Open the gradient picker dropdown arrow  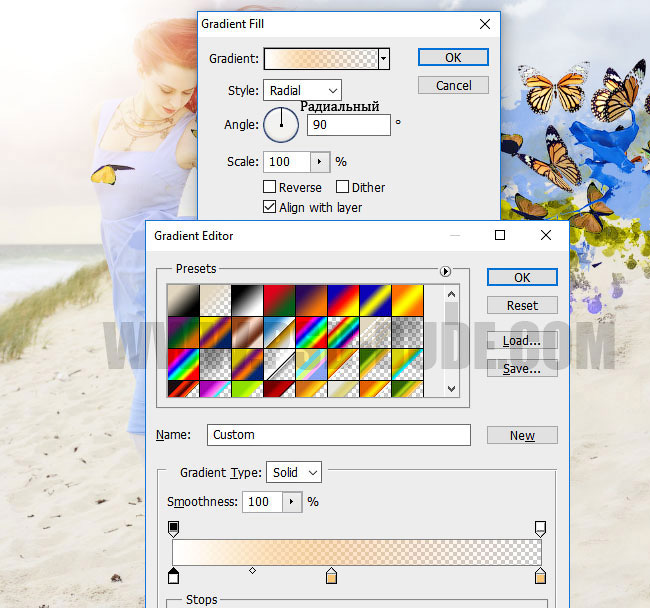(384, 59)
